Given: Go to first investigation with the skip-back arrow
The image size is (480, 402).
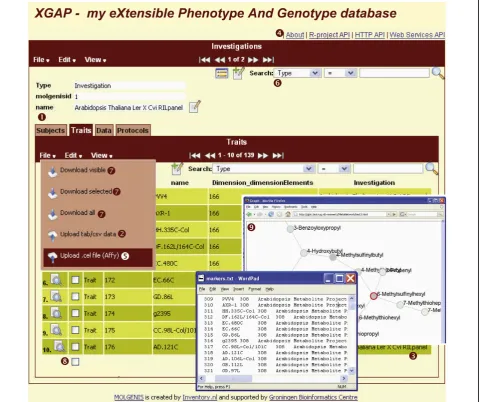Looking at the screenshot, I should pyautogui.click(x=205, y=60).
